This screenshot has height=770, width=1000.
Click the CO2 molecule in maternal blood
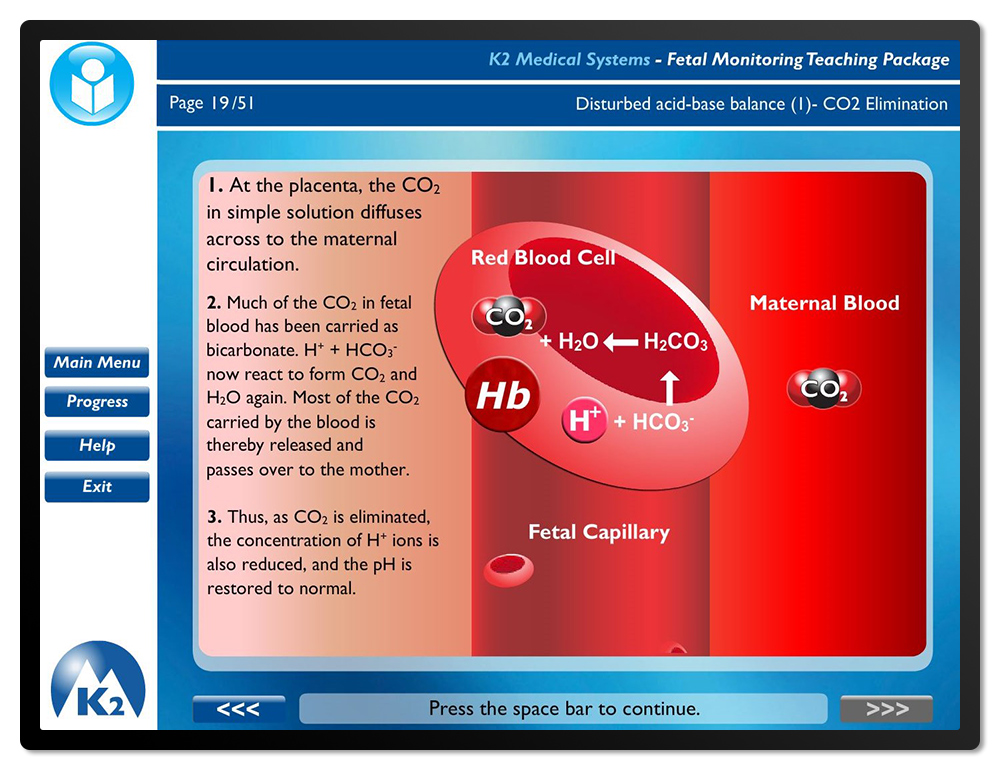point(824,390)
